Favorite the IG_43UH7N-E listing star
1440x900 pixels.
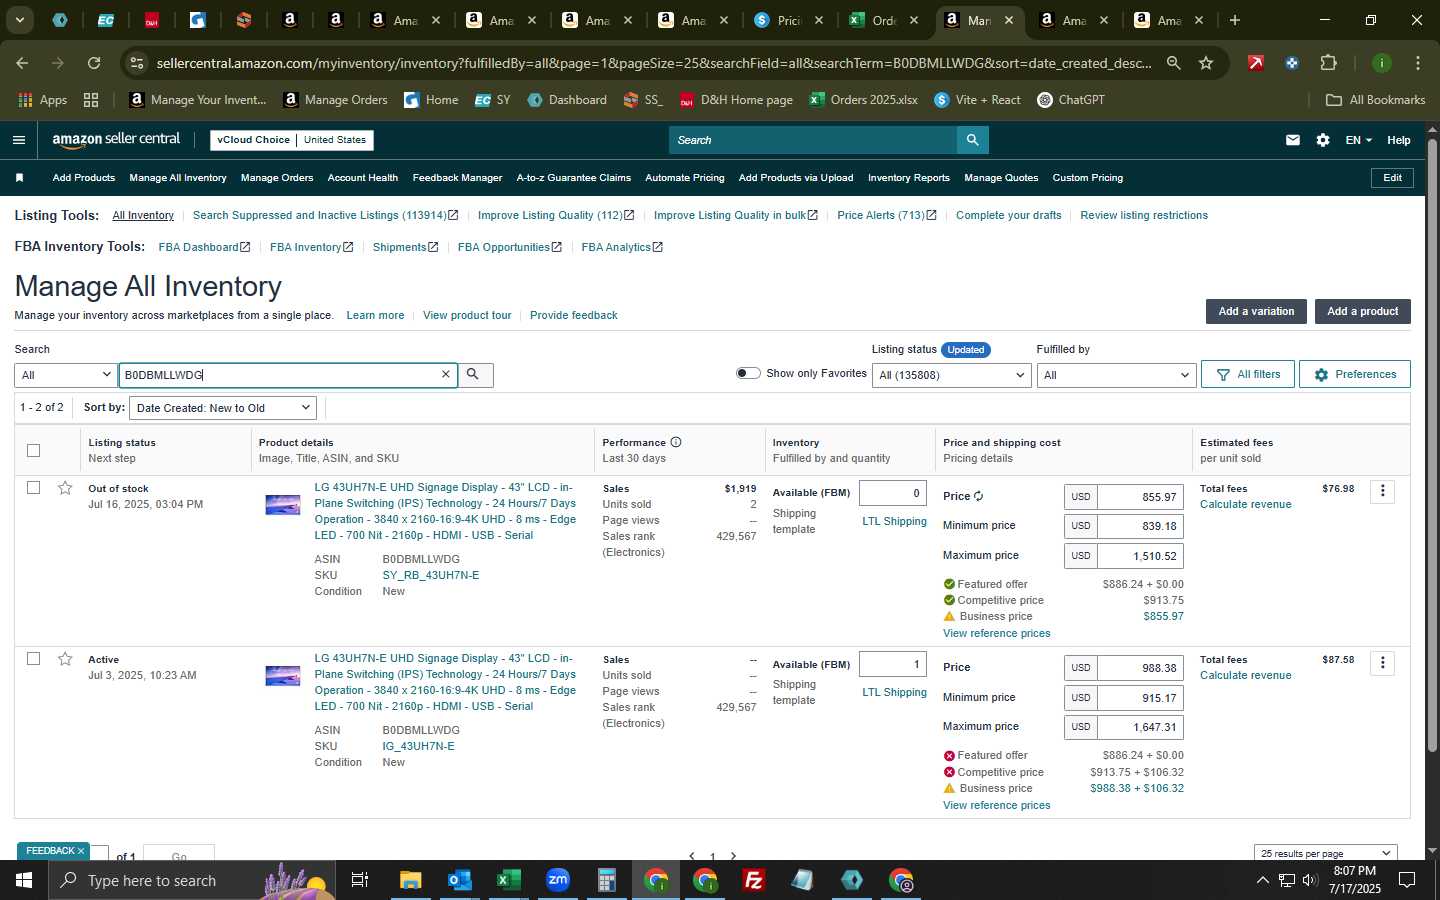(65, 659)
